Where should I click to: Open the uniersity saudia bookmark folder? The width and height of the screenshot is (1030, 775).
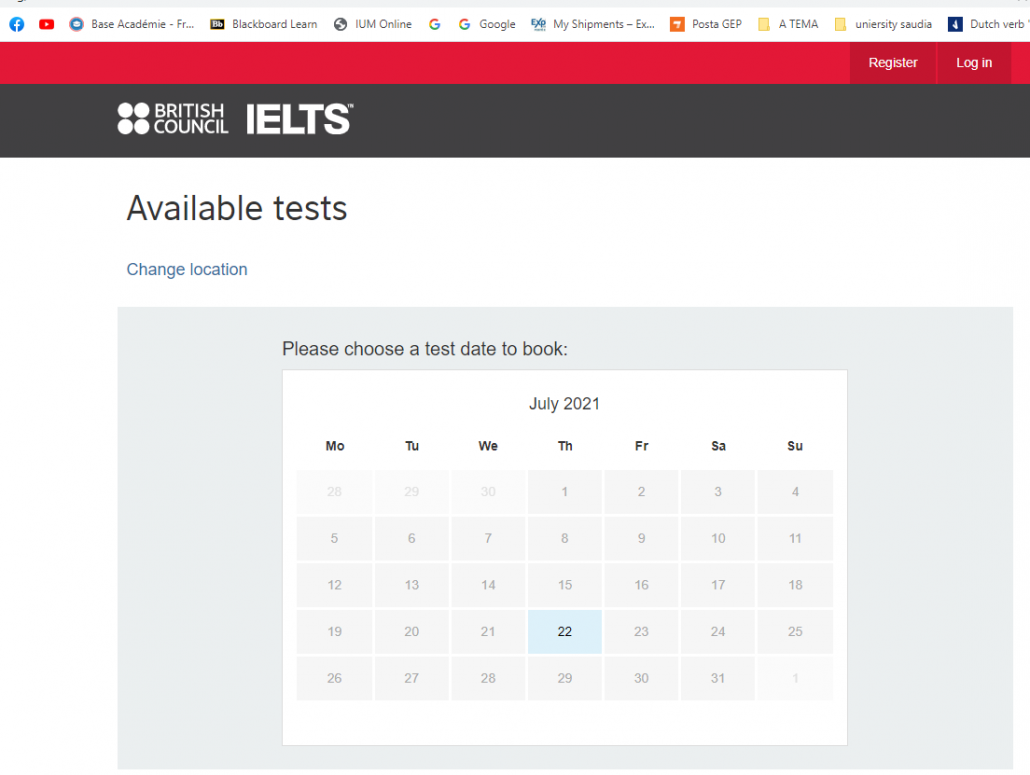coord(884,24)
